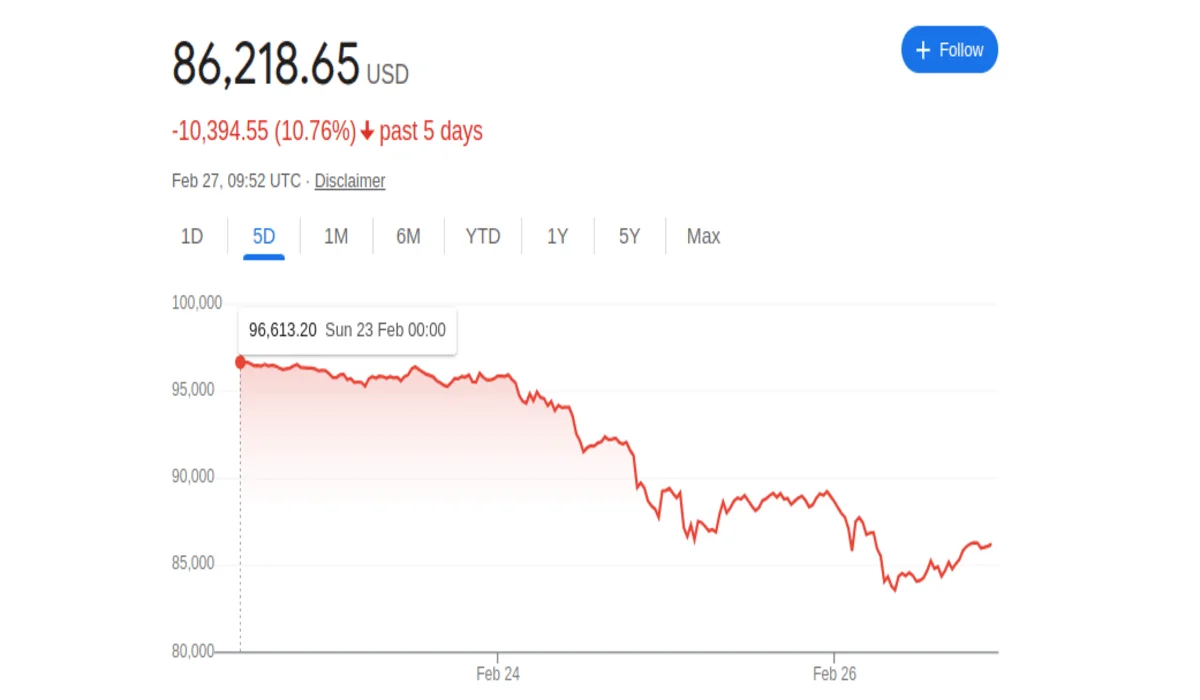Select the 5D time range tab
The image size is (1200, 700).
coord(264,237)
